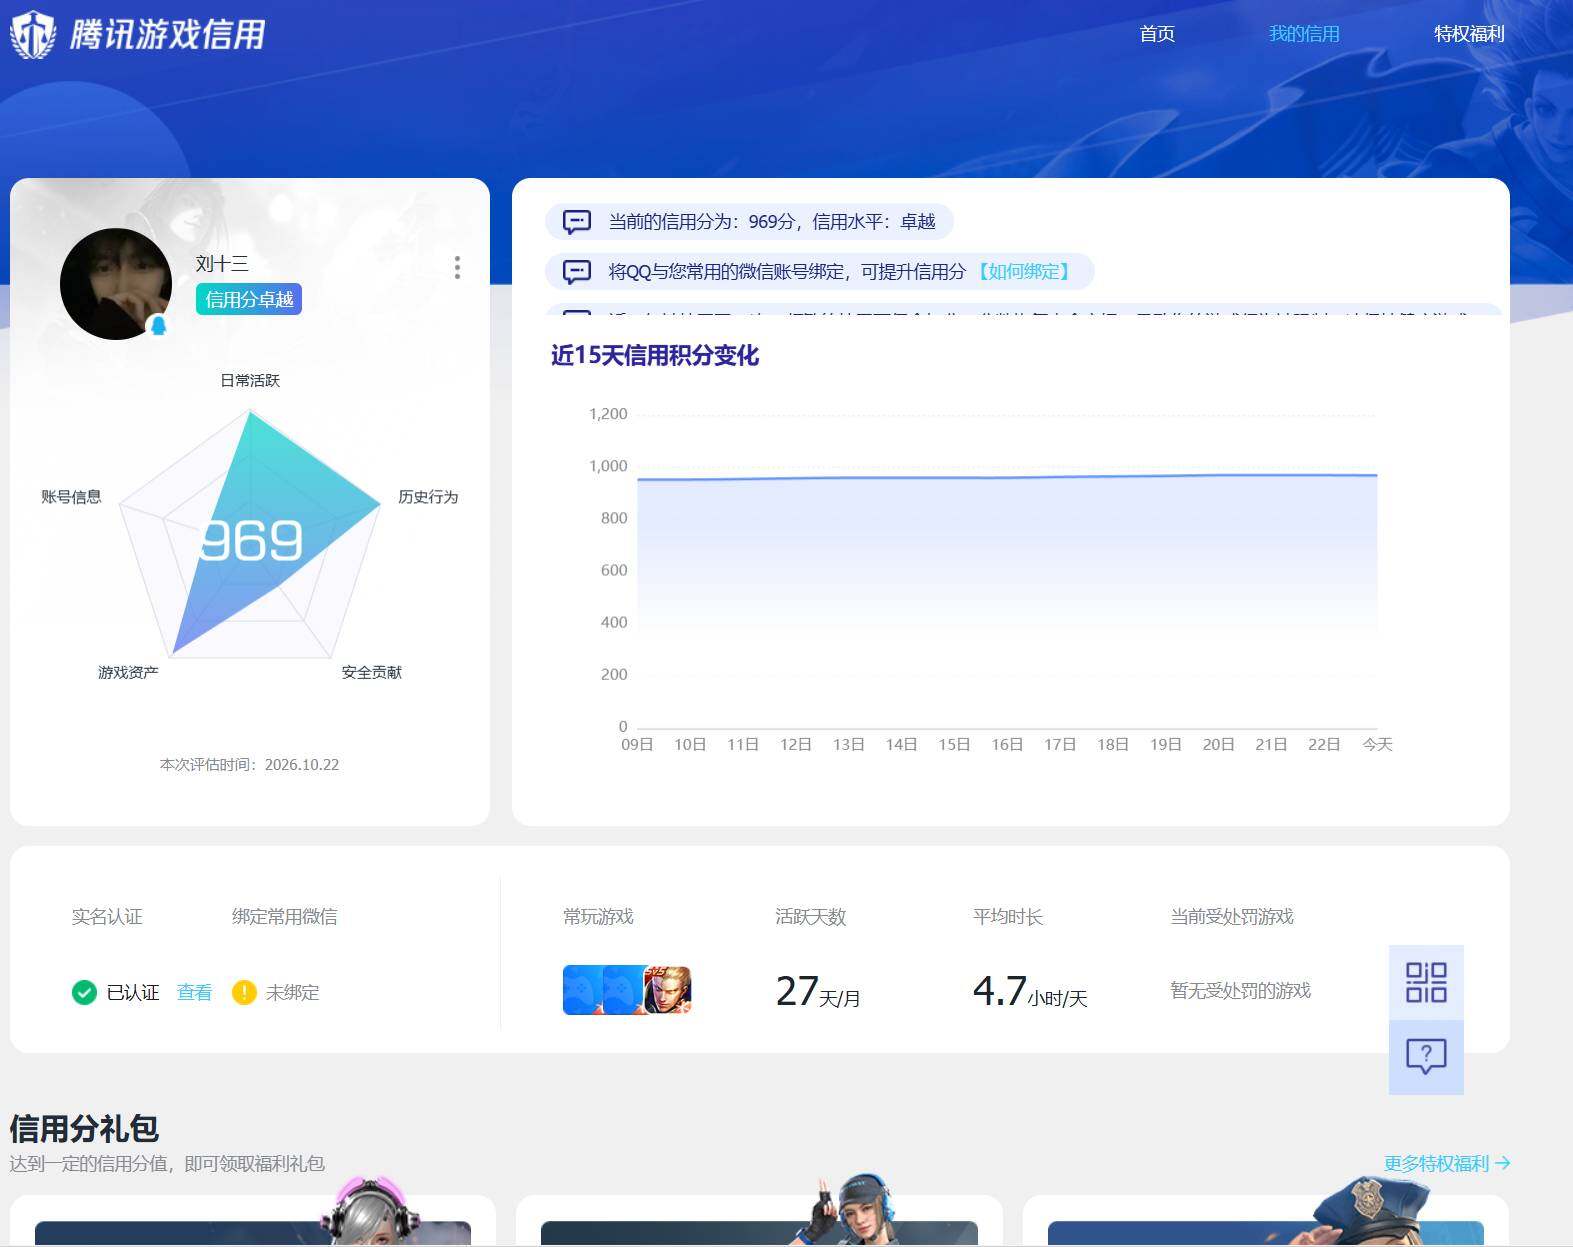
Task: Click the 近15天信用积分变化 heading
Action: [x=655, y=355]
